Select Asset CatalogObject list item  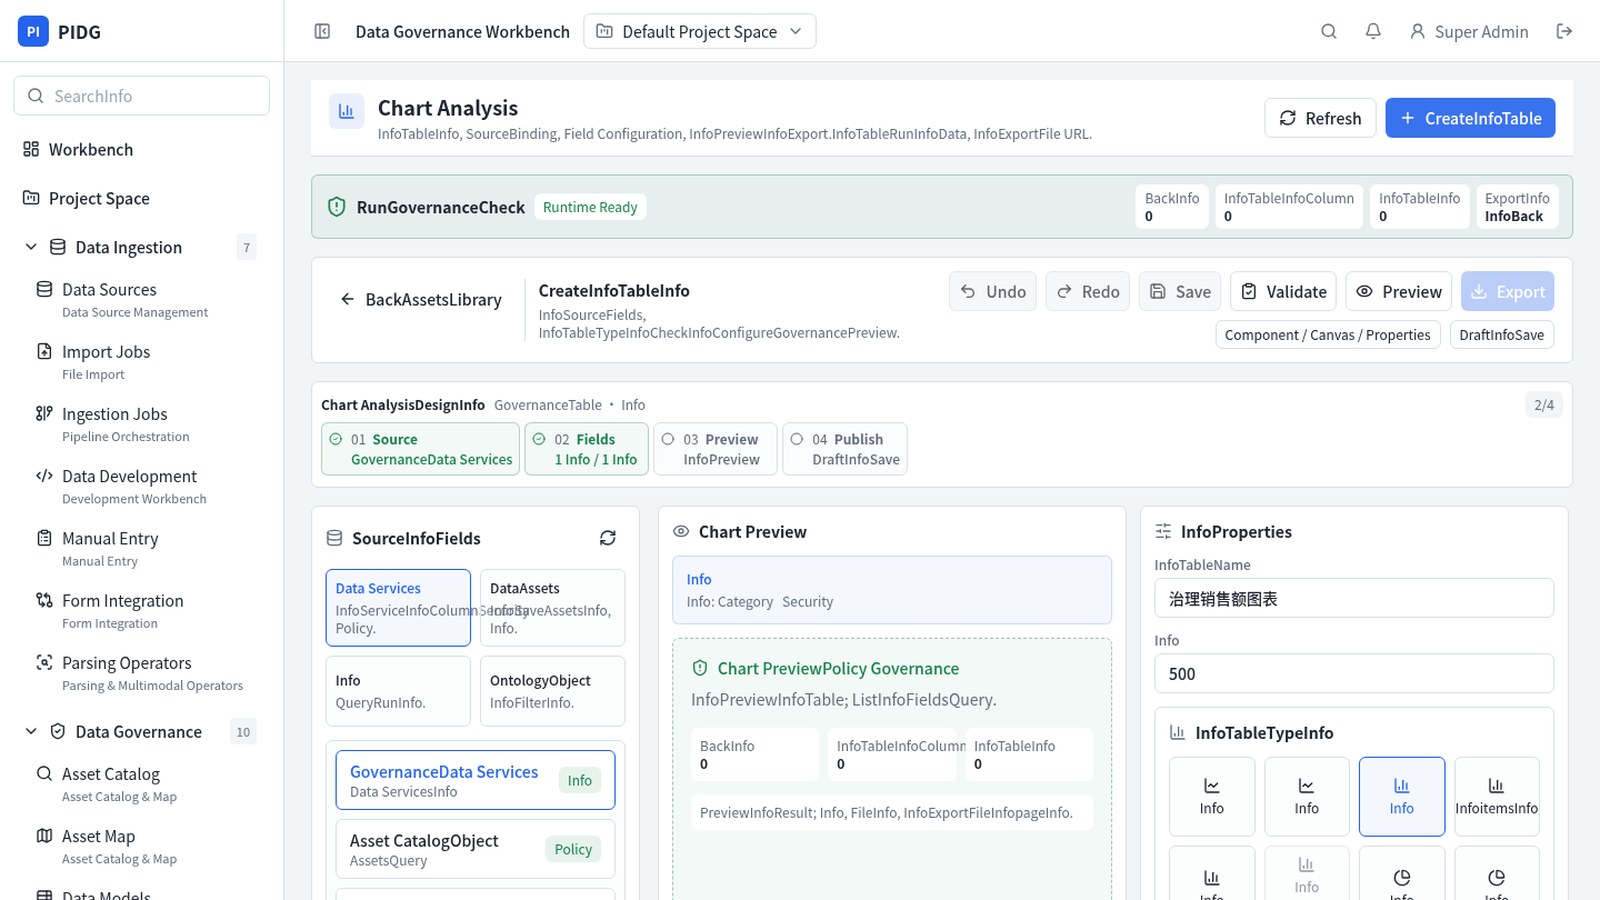click(x=475, y=849)
